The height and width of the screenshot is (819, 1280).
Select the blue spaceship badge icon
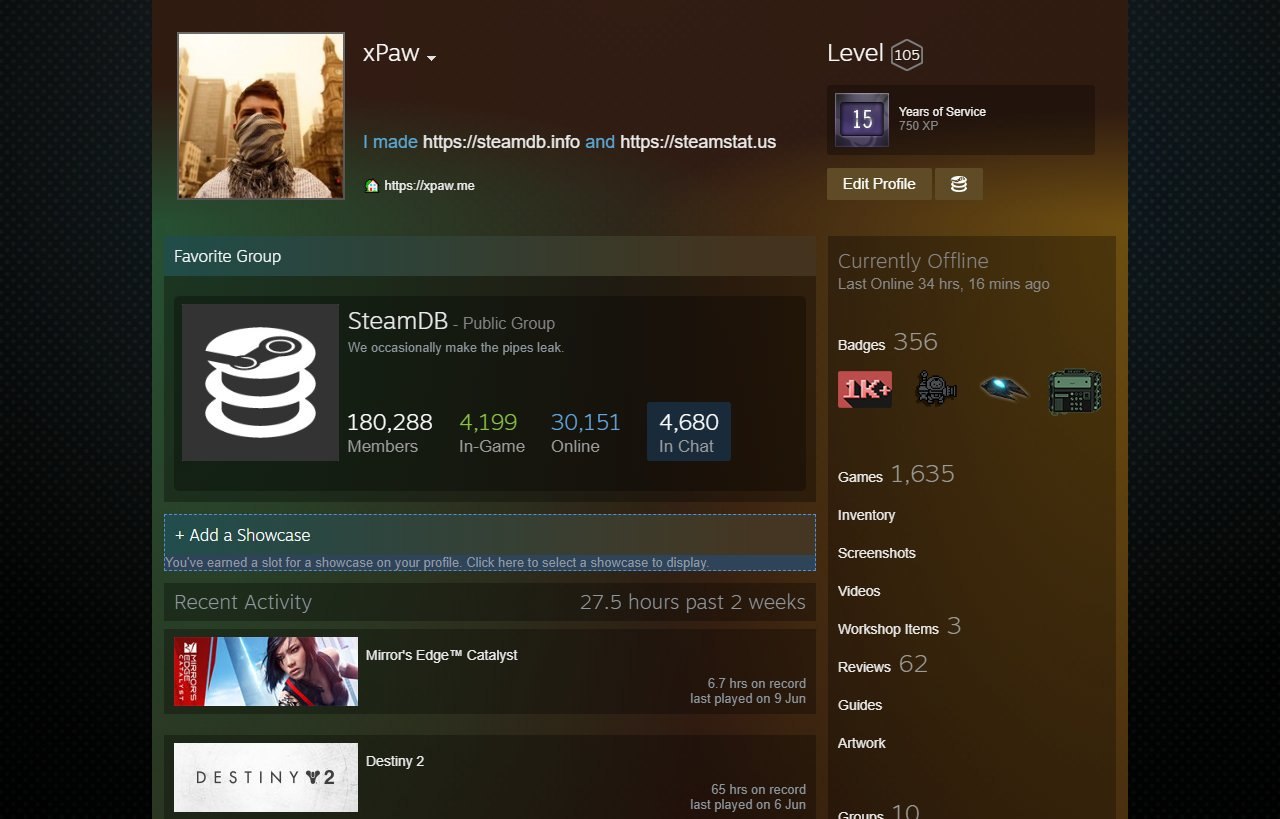tap(1004, 389)
